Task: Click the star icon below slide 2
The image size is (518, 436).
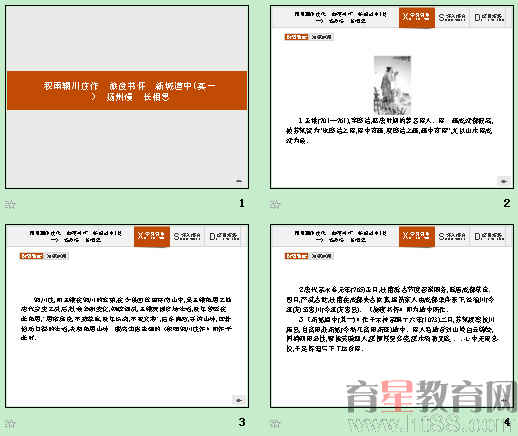Action: (x=275, y=204)
